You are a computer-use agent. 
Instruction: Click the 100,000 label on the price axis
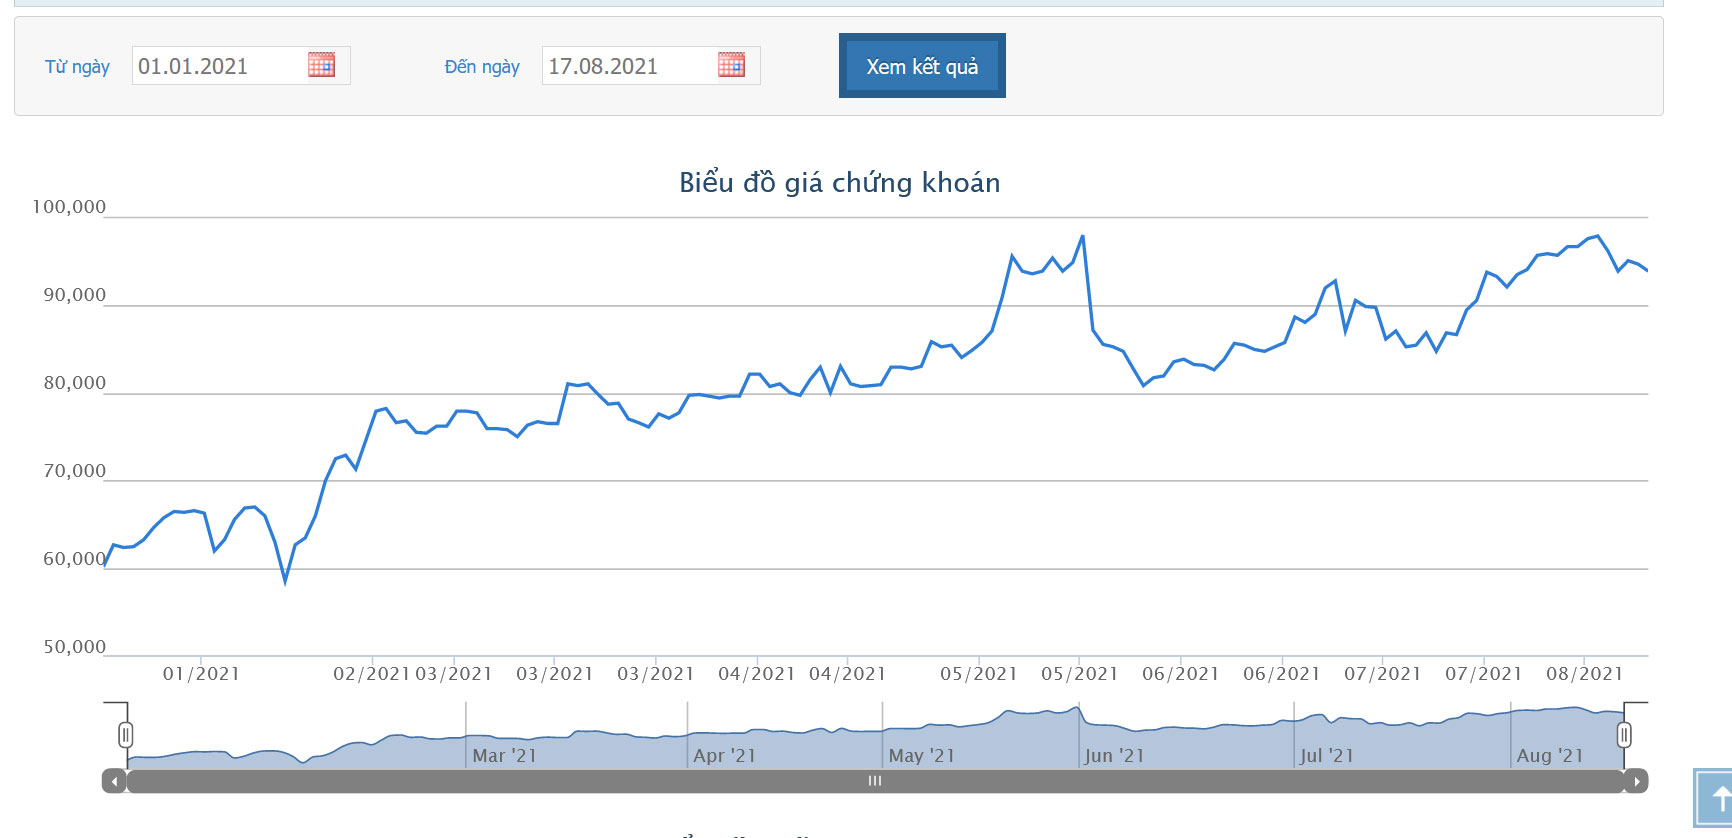(69, 207)
